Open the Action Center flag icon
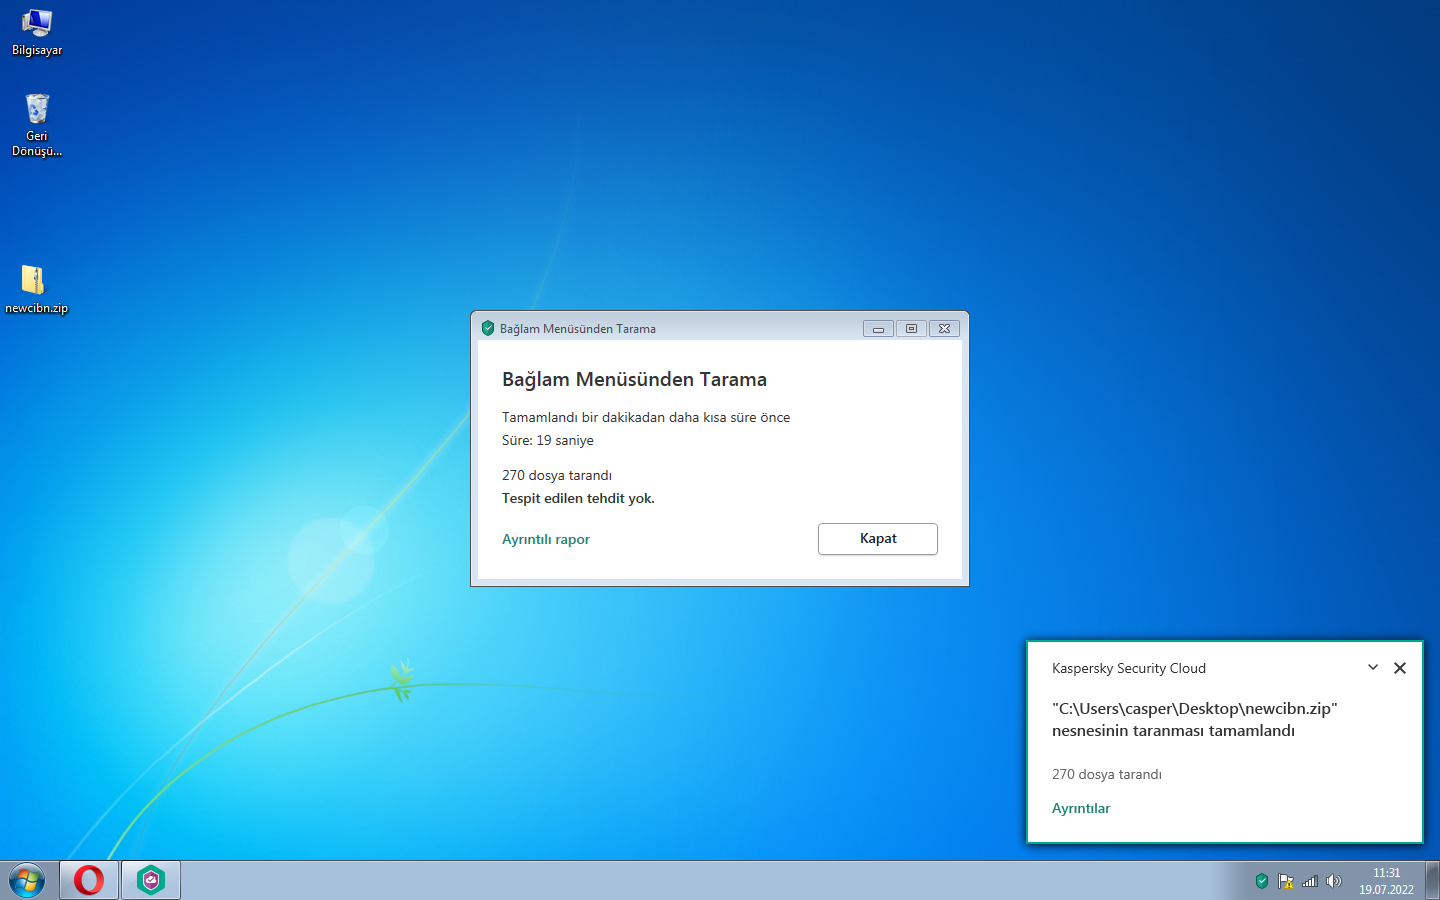 (1286, 881)
